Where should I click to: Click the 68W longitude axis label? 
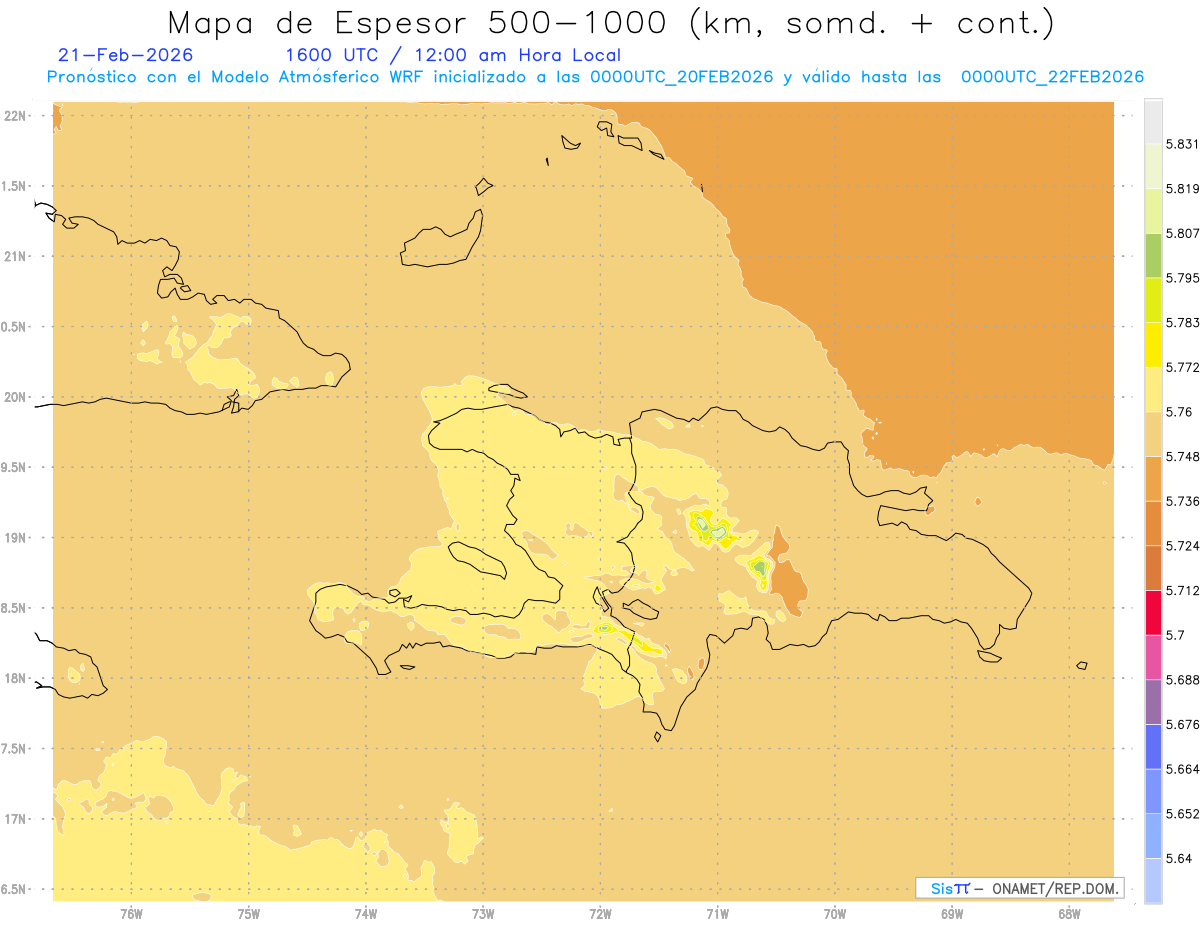pos(1069,913)
